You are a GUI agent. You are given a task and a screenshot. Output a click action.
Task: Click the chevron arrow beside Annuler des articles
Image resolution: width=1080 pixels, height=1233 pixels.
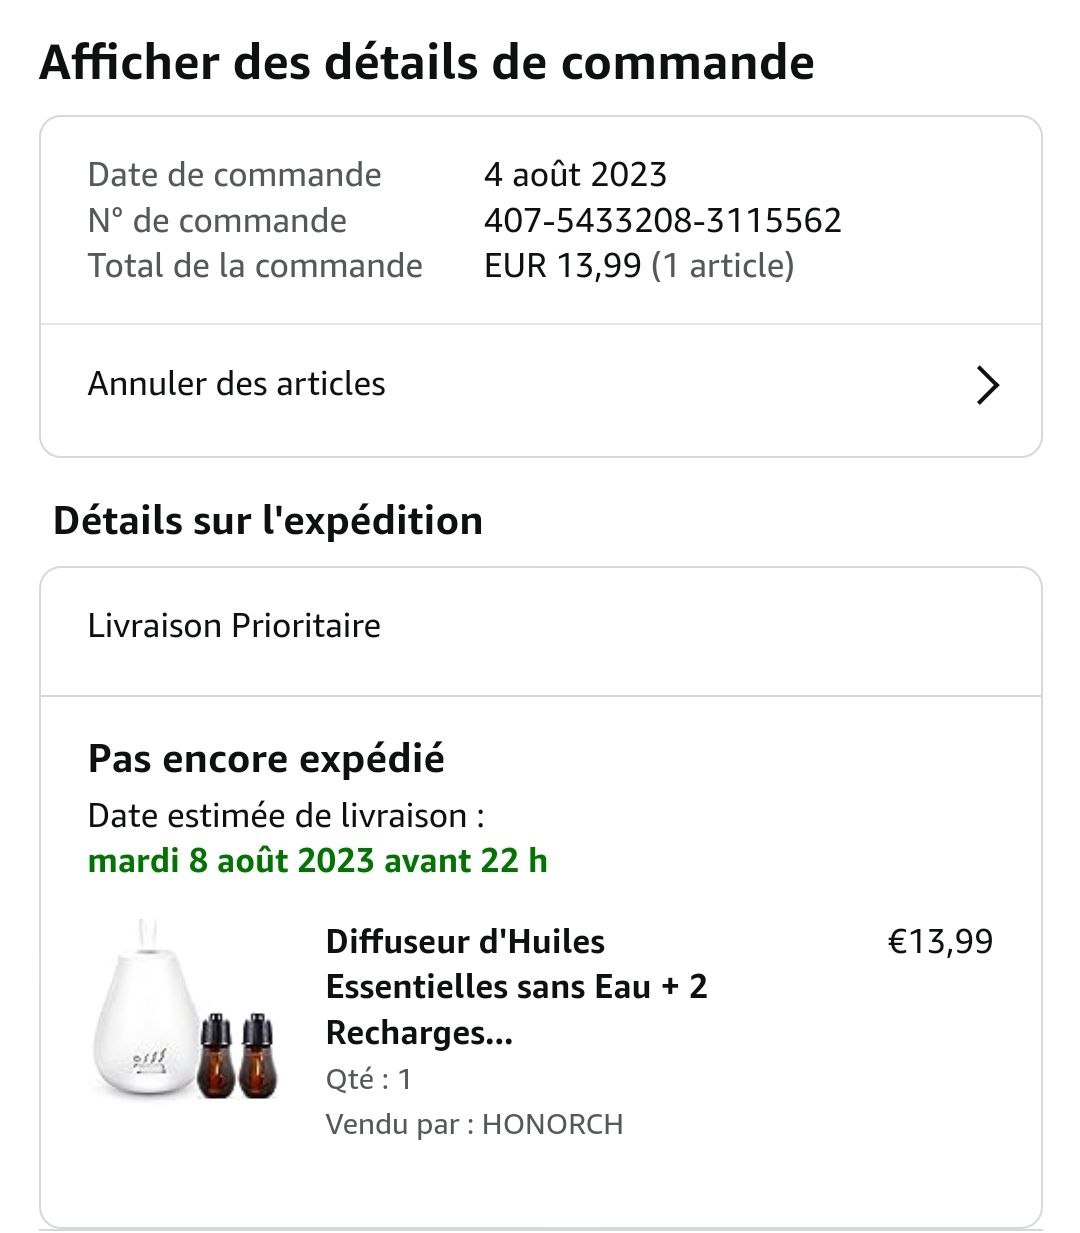pos(987,385)
